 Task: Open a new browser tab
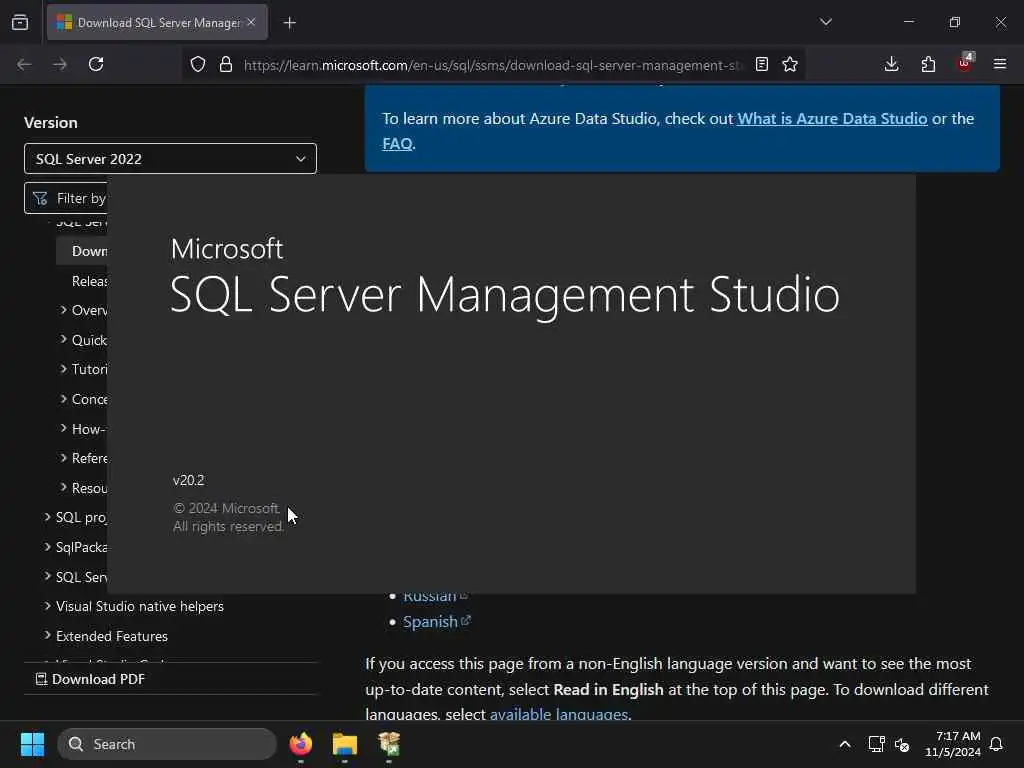[x=289, y=23]
